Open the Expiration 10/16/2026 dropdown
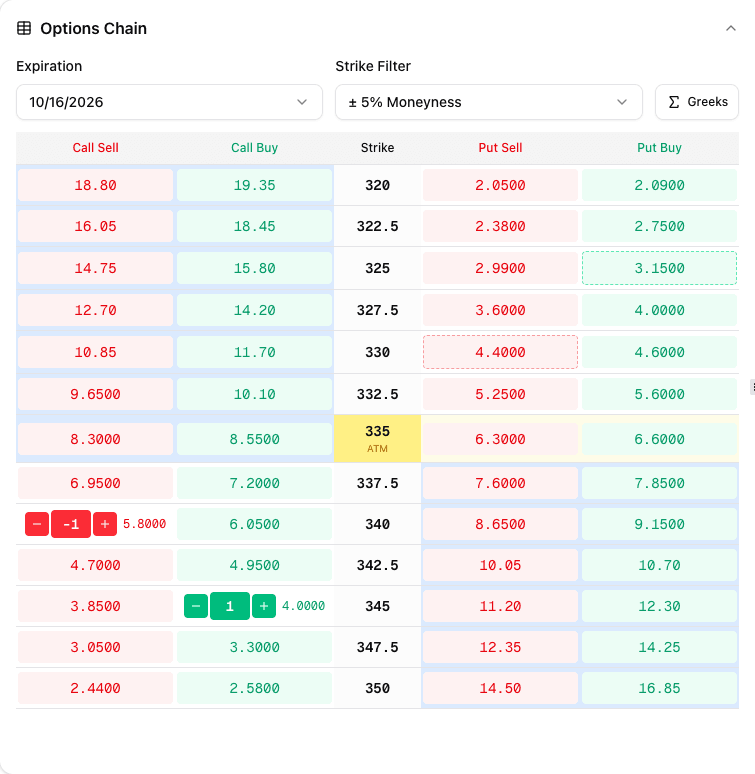This screenshot has height=774, width=755. coord(169,102)
